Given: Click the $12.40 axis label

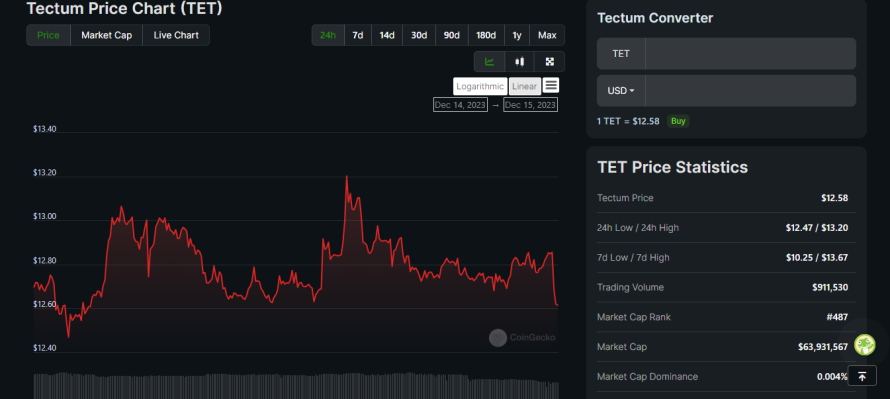Looking at the screenshot, I should [x=44, y=347].
